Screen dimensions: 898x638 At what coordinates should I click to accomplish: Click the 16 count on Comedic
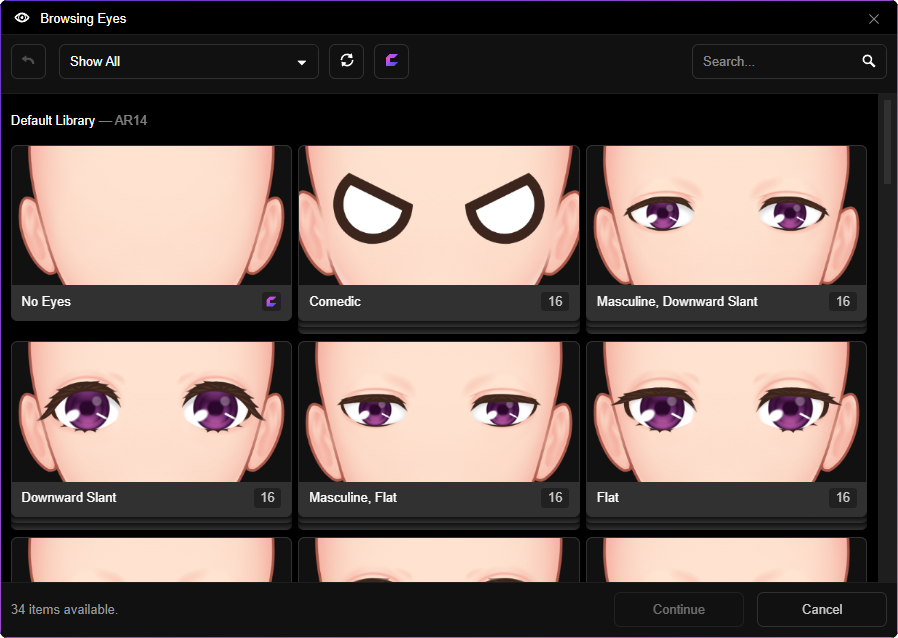[x=555, y=301]
